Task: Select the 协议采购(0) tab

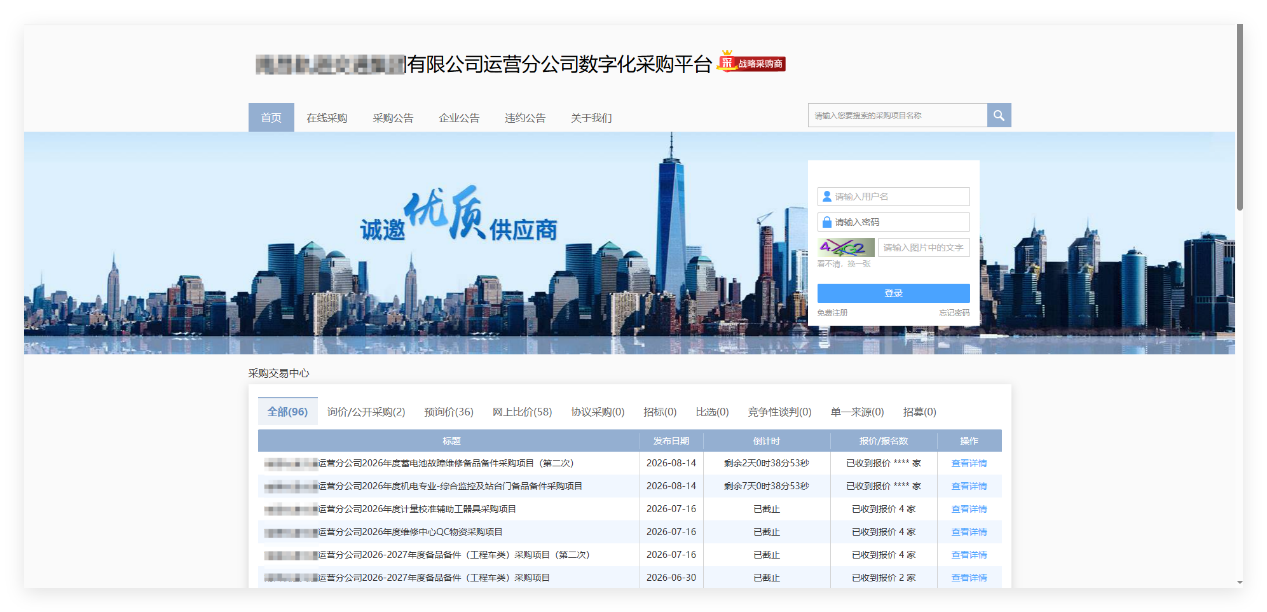Action: pyautogui.click(x=598, y=412)
